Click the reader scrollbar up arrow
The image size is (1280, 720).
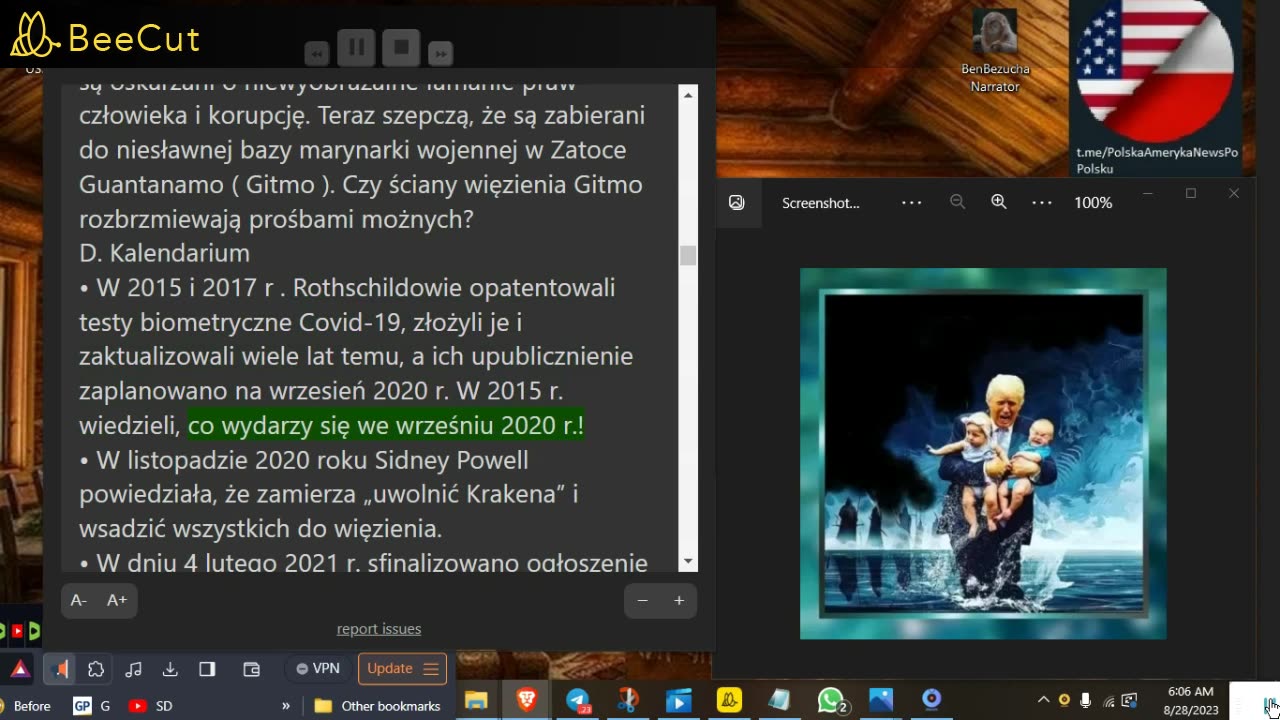(x=688, y=95)
